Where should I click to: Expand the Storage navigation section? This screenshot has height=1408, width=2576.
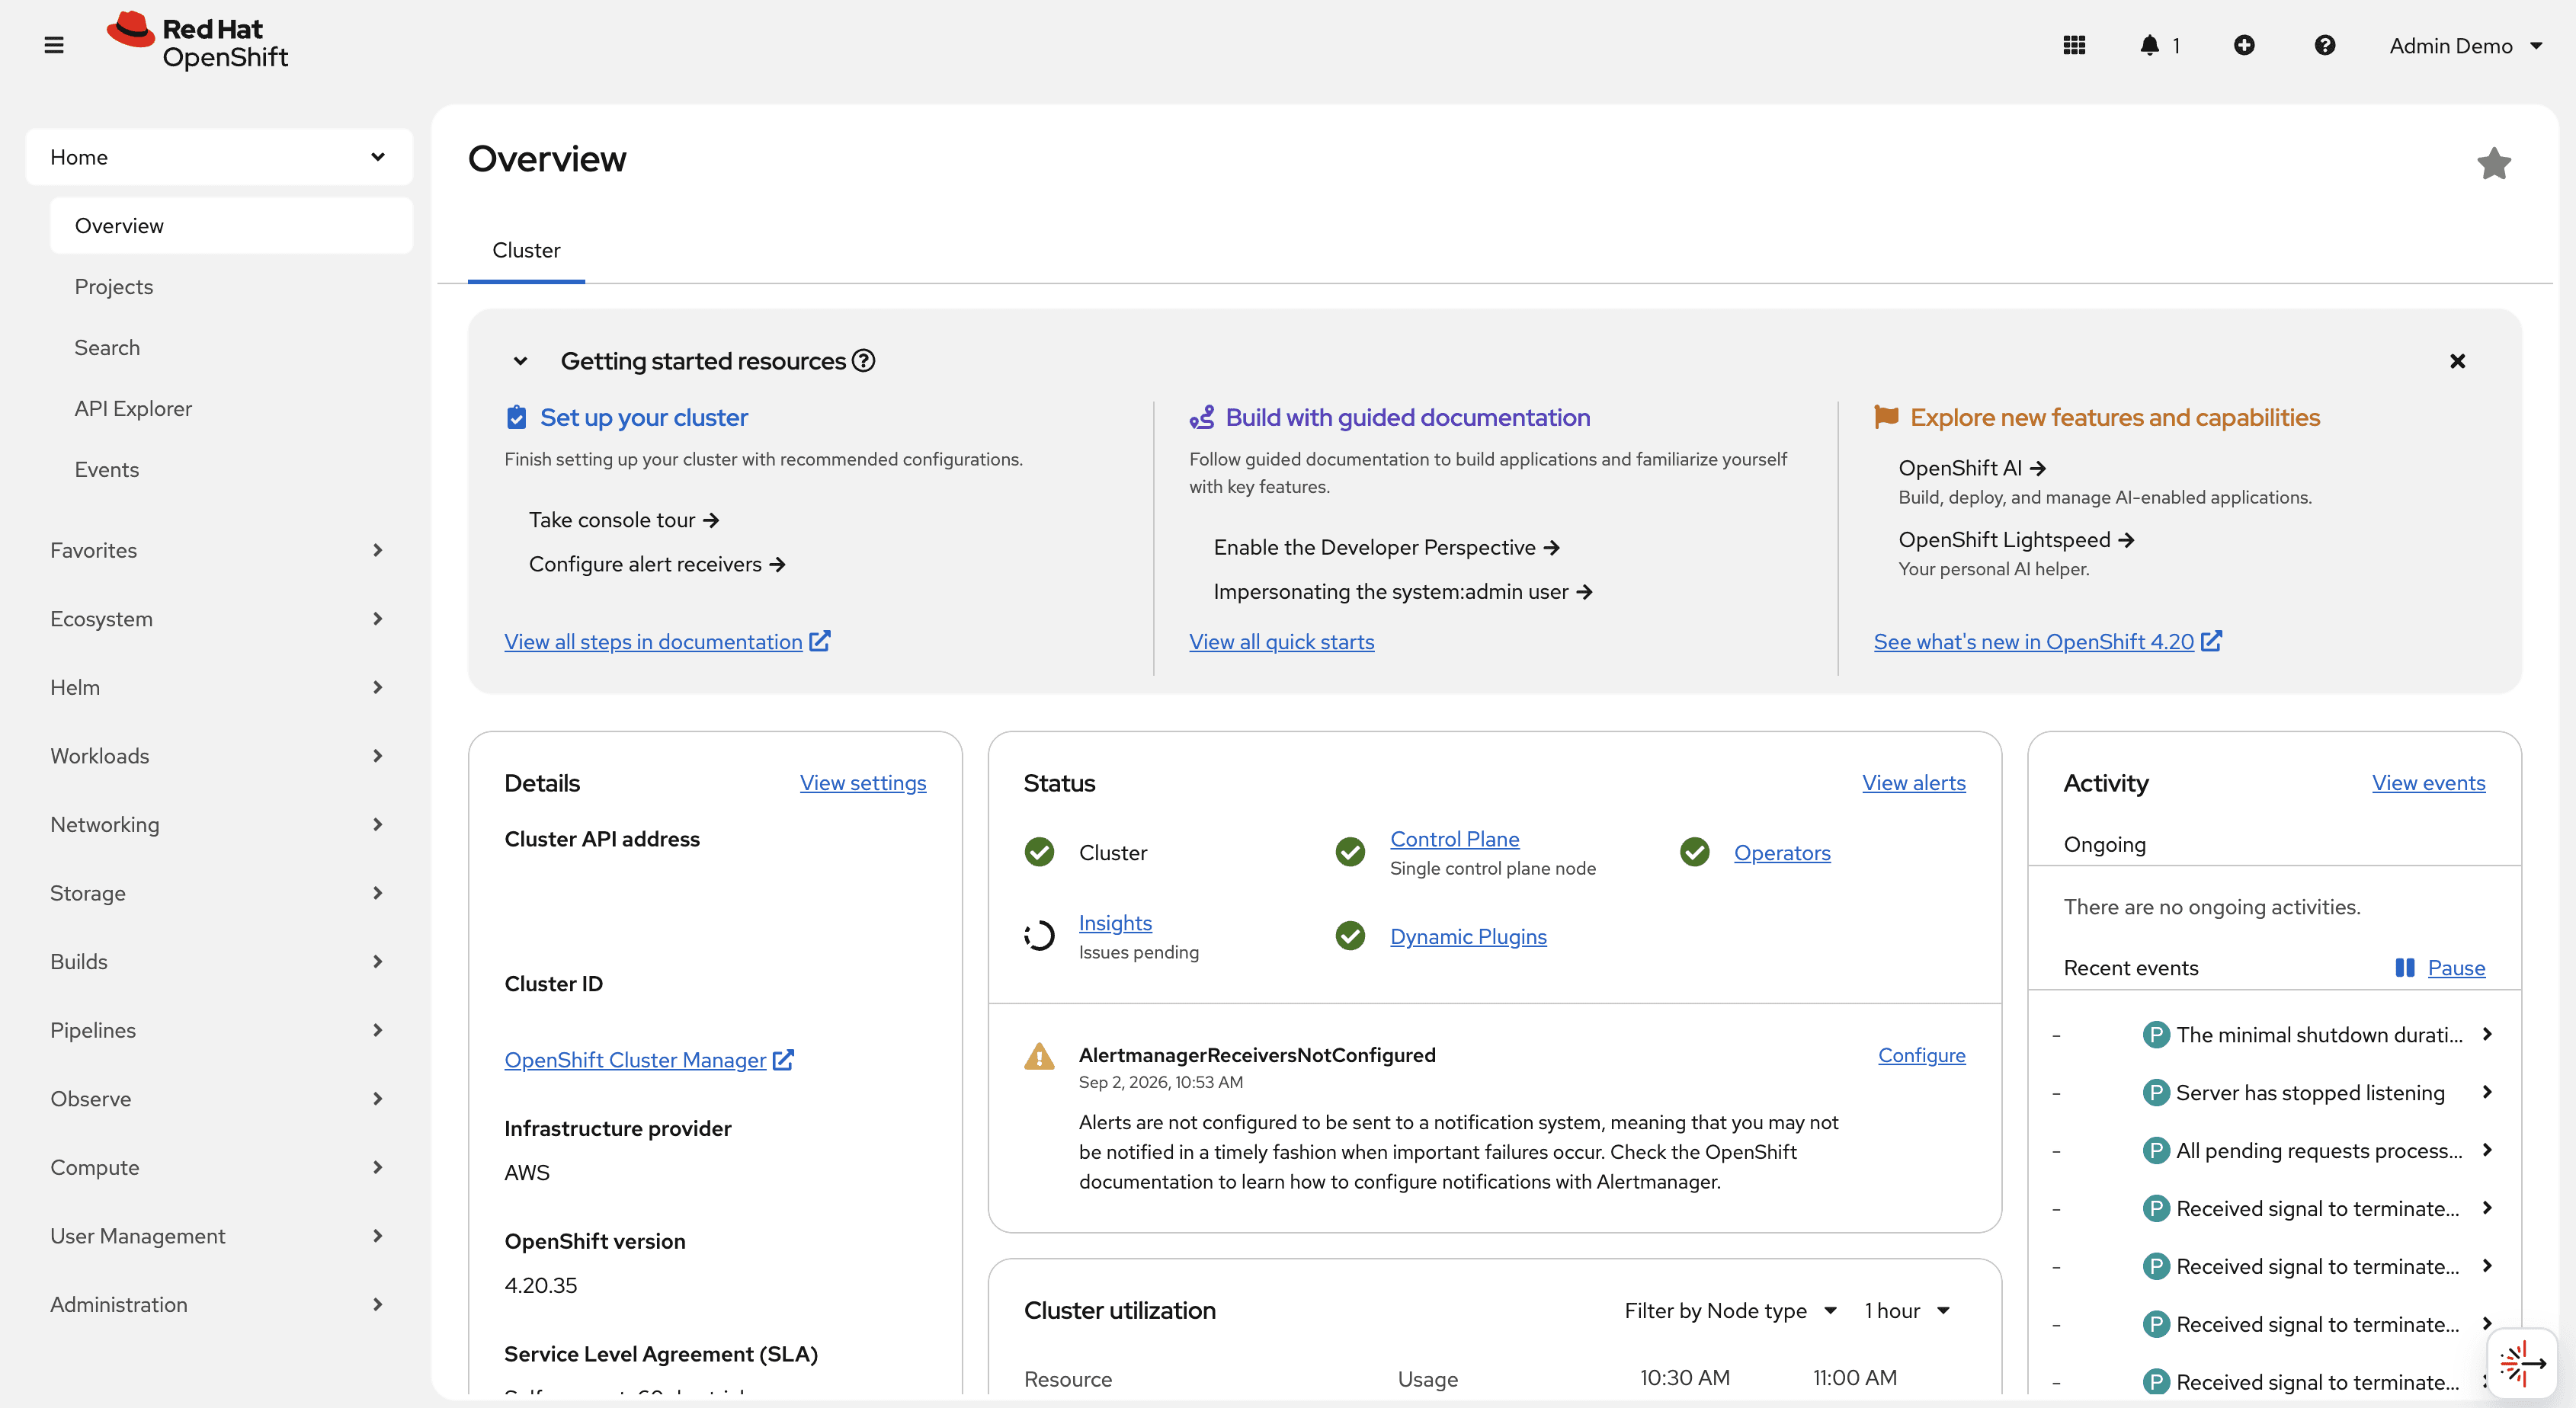(x=219, y=893)
